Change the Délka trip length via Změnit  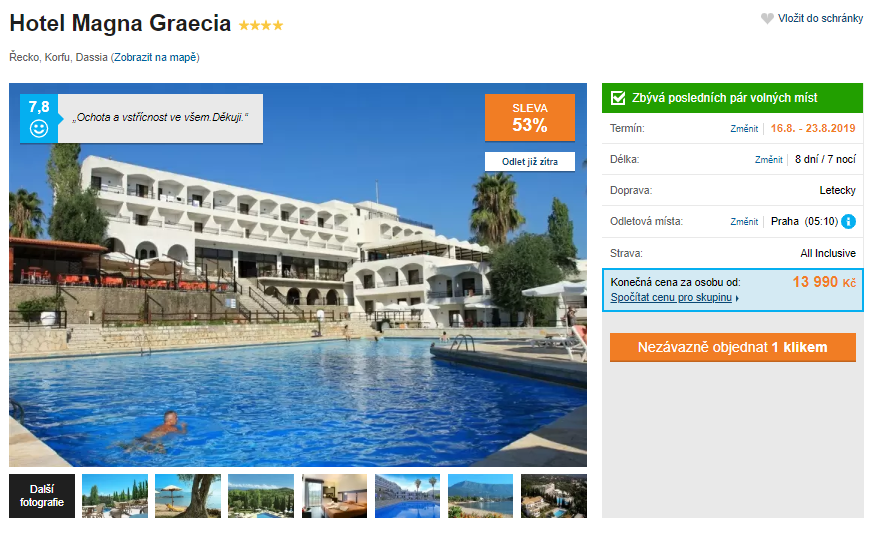click(768, 160)
